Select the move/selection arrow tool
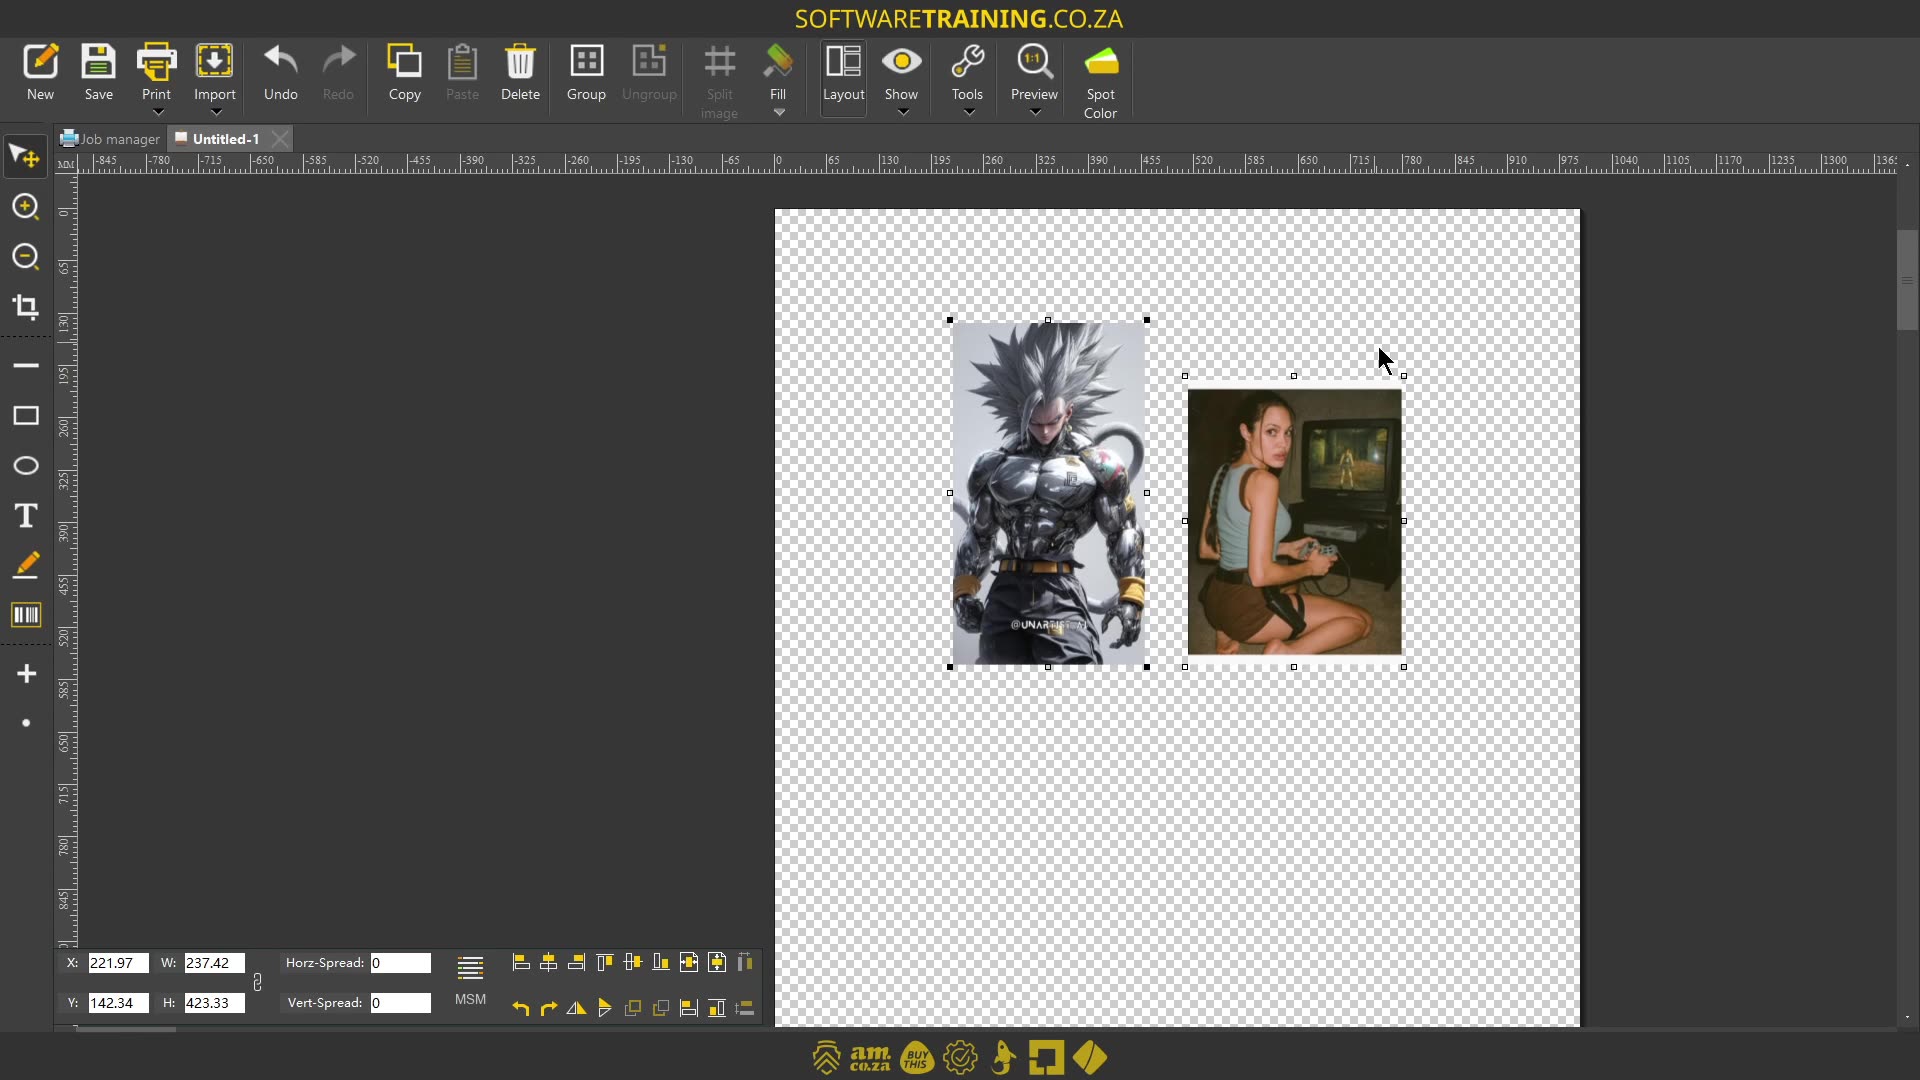Viewport: 1920px width, 1080px height. [x=25, y=157]
